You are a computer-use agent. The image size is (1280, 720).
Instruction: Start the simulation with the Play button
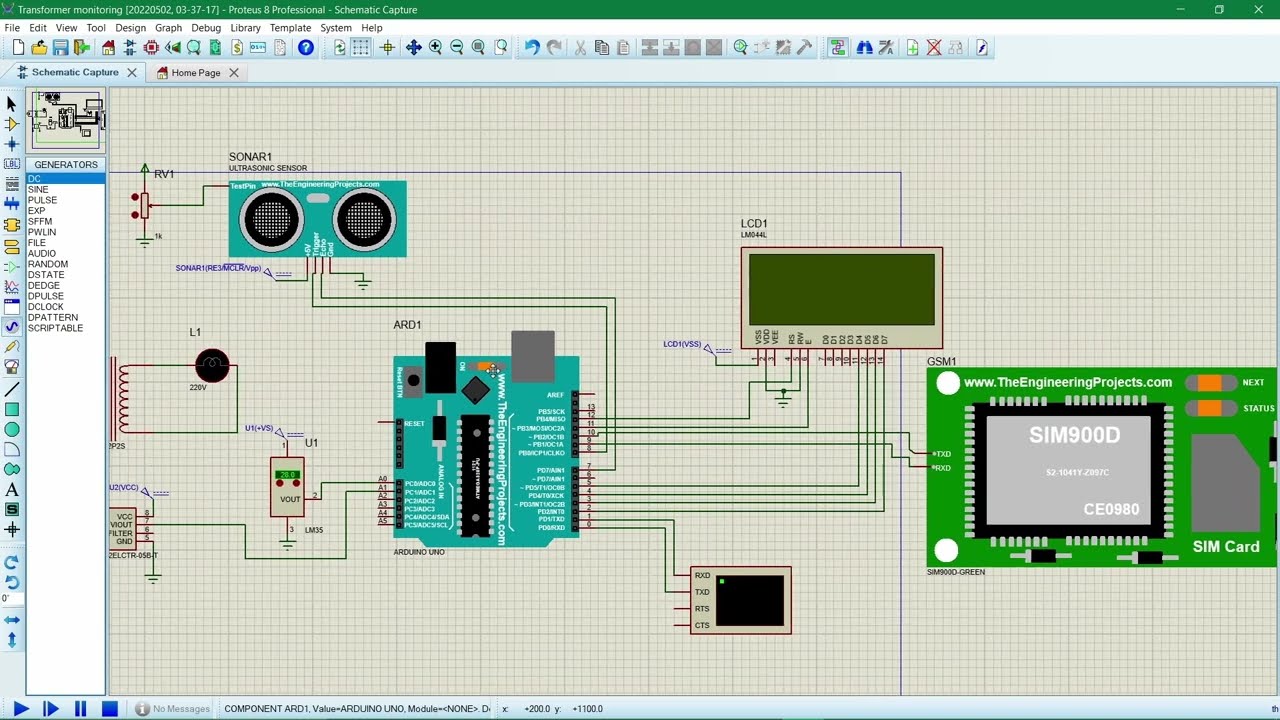[21, 709]
